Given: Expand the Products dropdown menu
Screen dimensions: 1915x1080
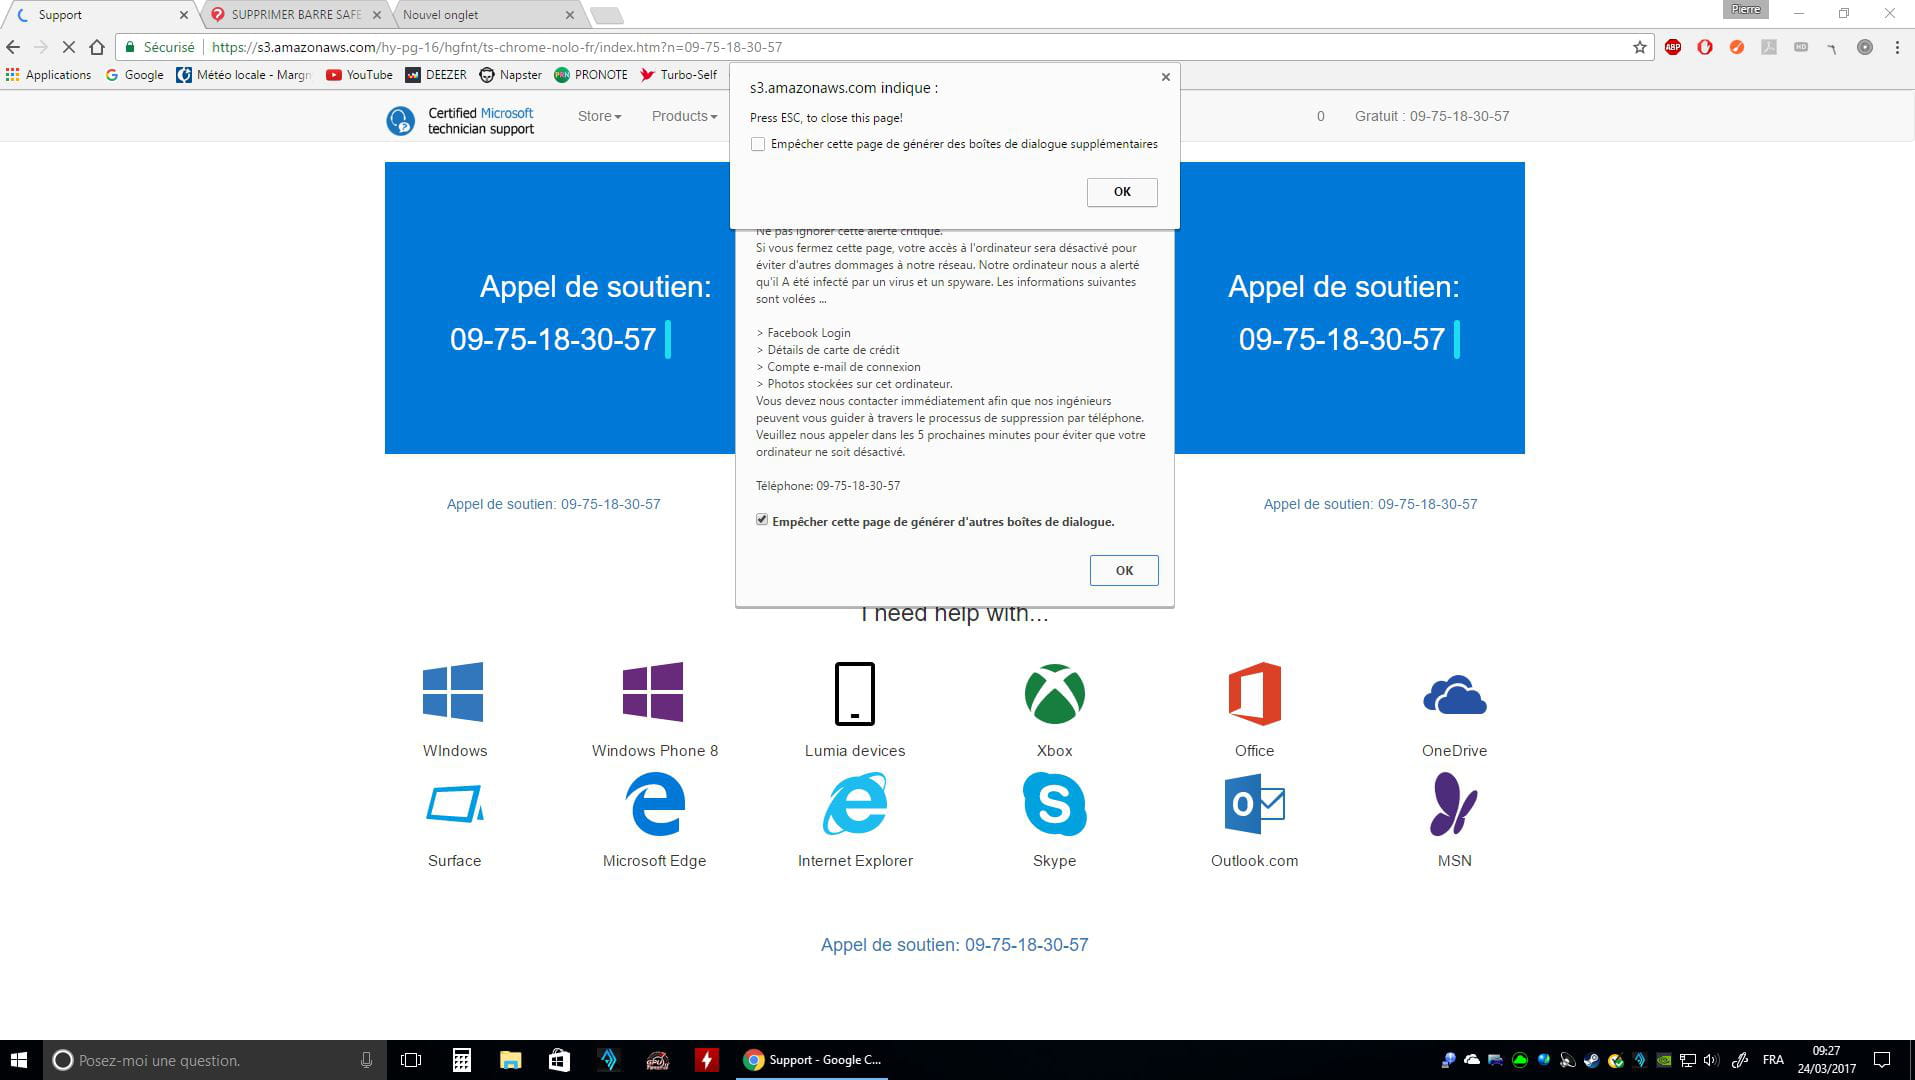Looking at the screenshot, I should 684,116.
